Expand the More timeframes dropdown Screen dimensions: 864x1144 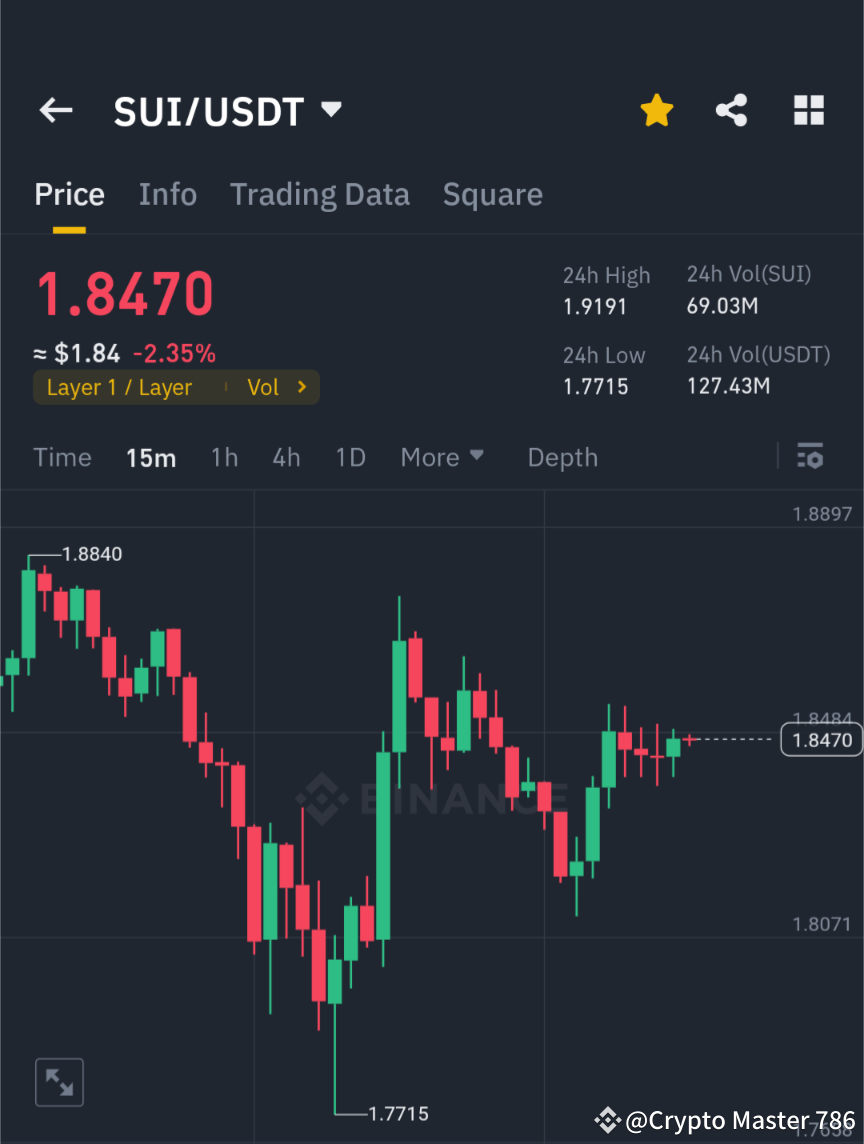coord(441,457)
